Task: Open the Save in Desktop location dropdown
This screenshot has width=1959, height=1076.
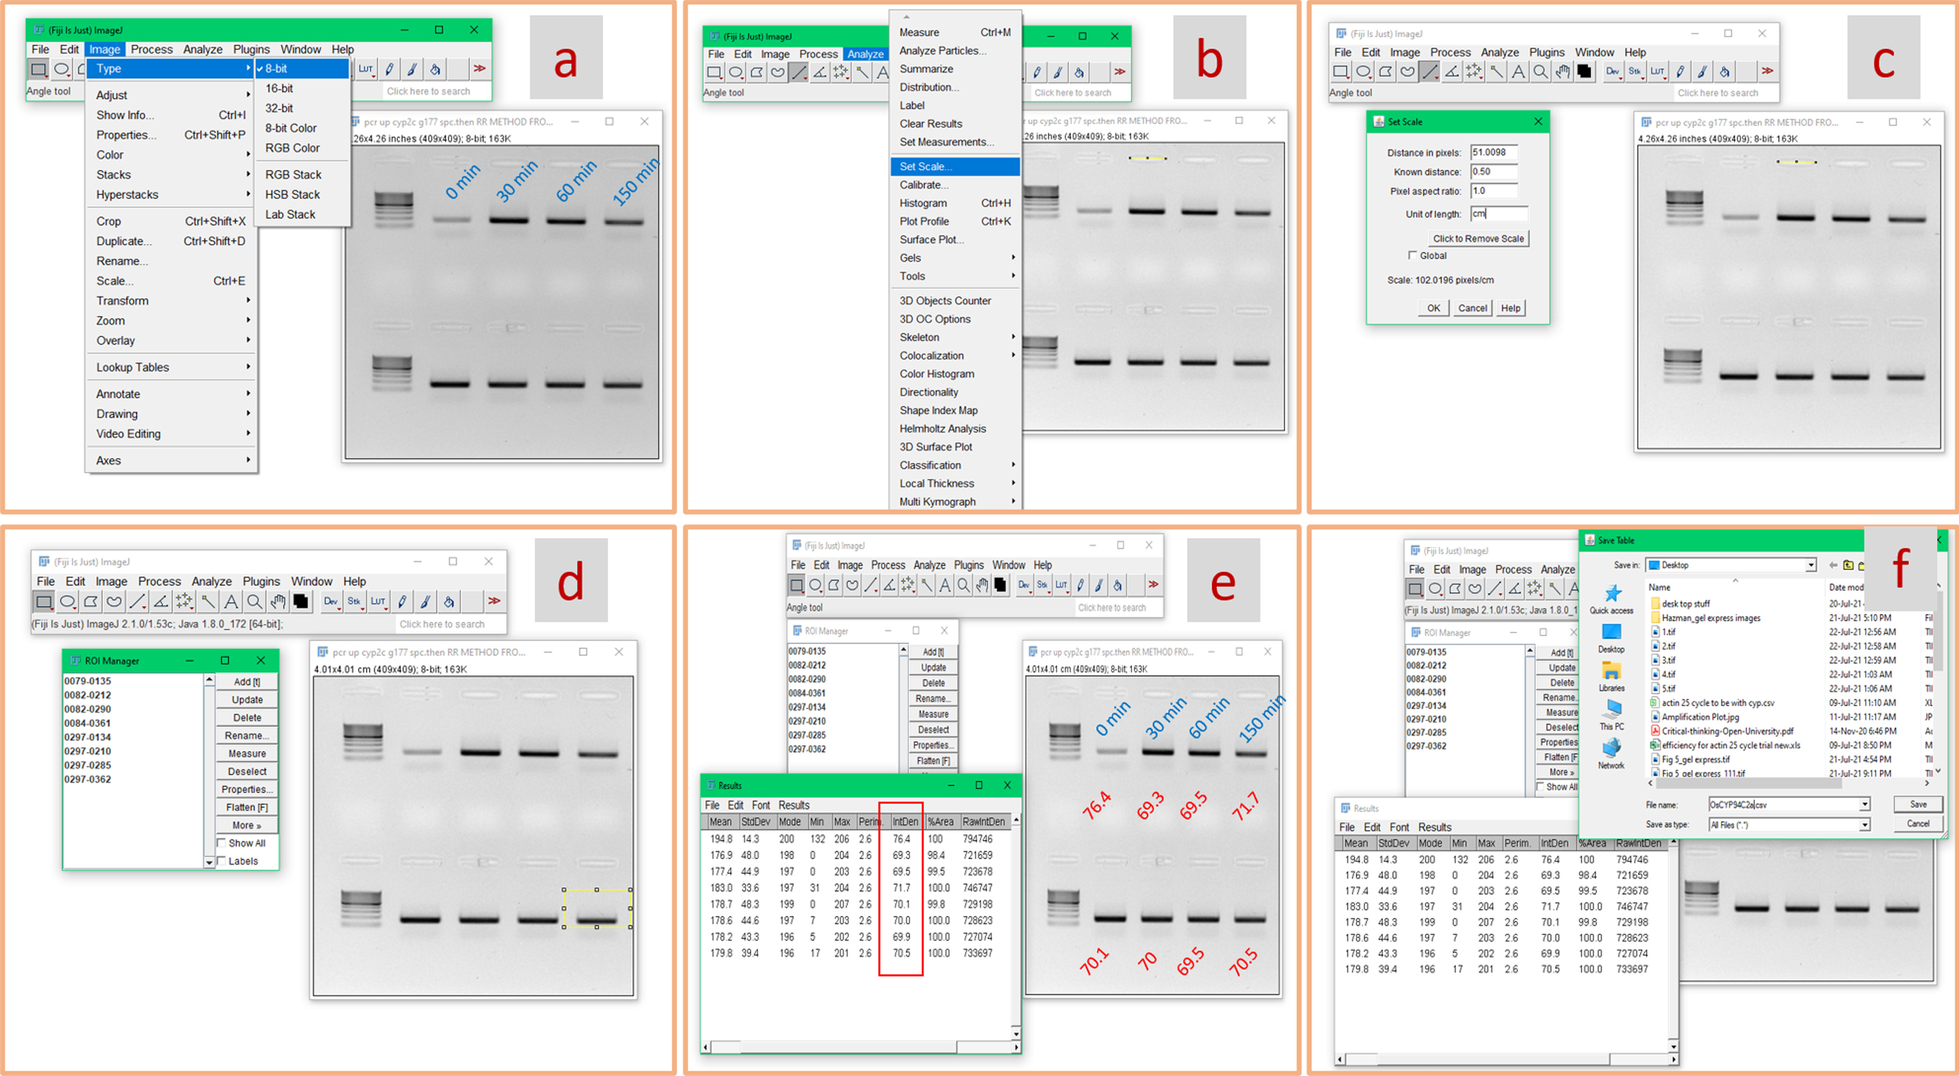Action: 1810,566
